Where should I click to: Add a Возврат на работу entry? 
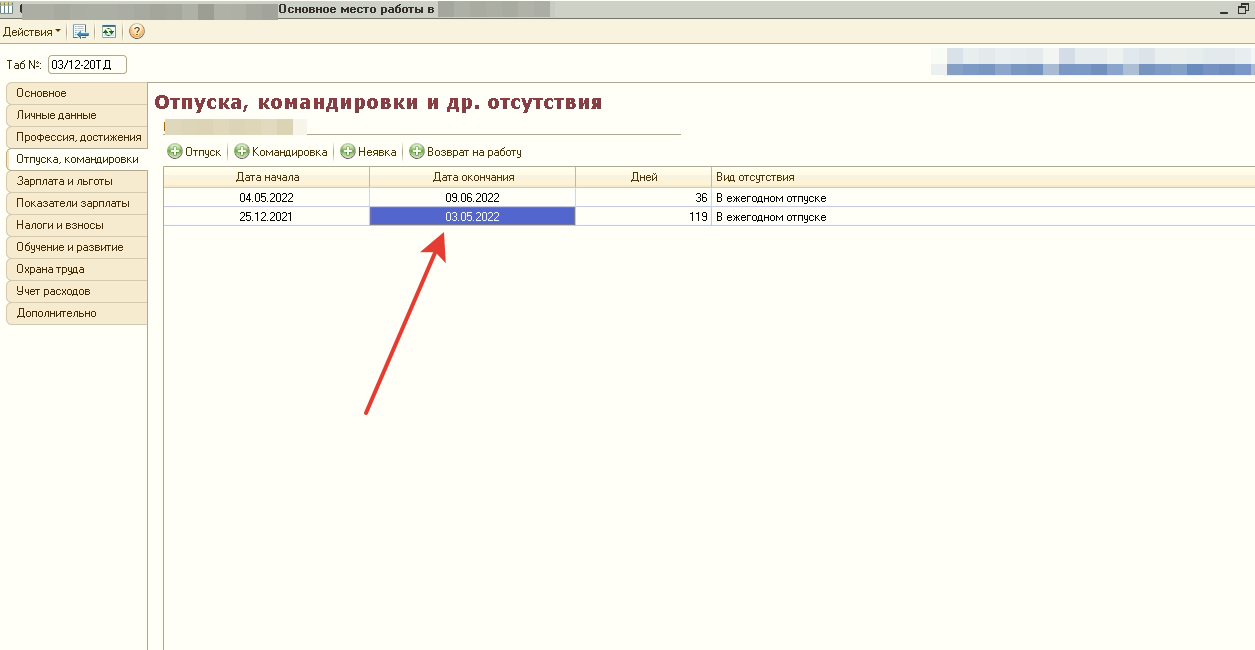point(466,152)
